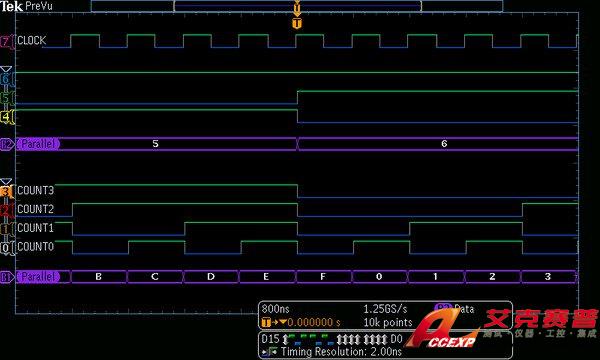Click the group triangle marker above COUNT3
600x360 pixels.
click(x=6, y=181)
